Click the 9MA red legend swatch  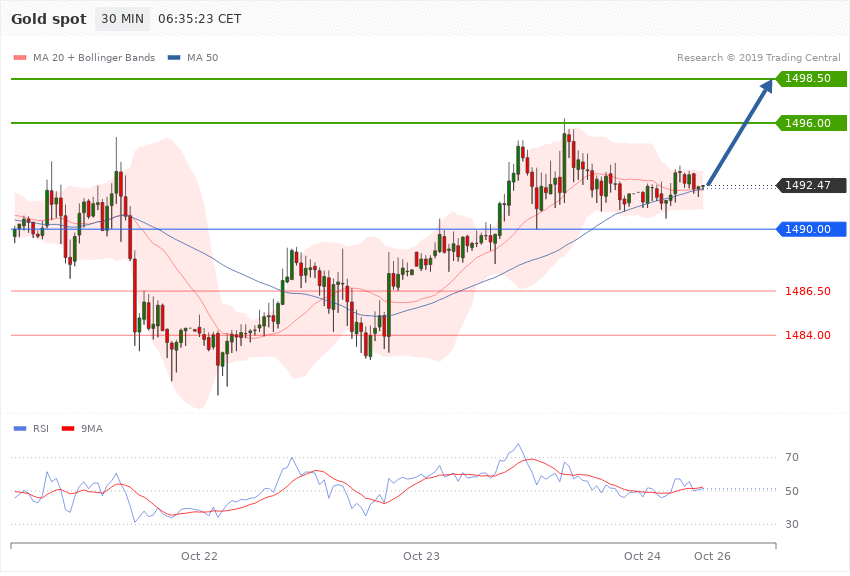tap(68, 429)
